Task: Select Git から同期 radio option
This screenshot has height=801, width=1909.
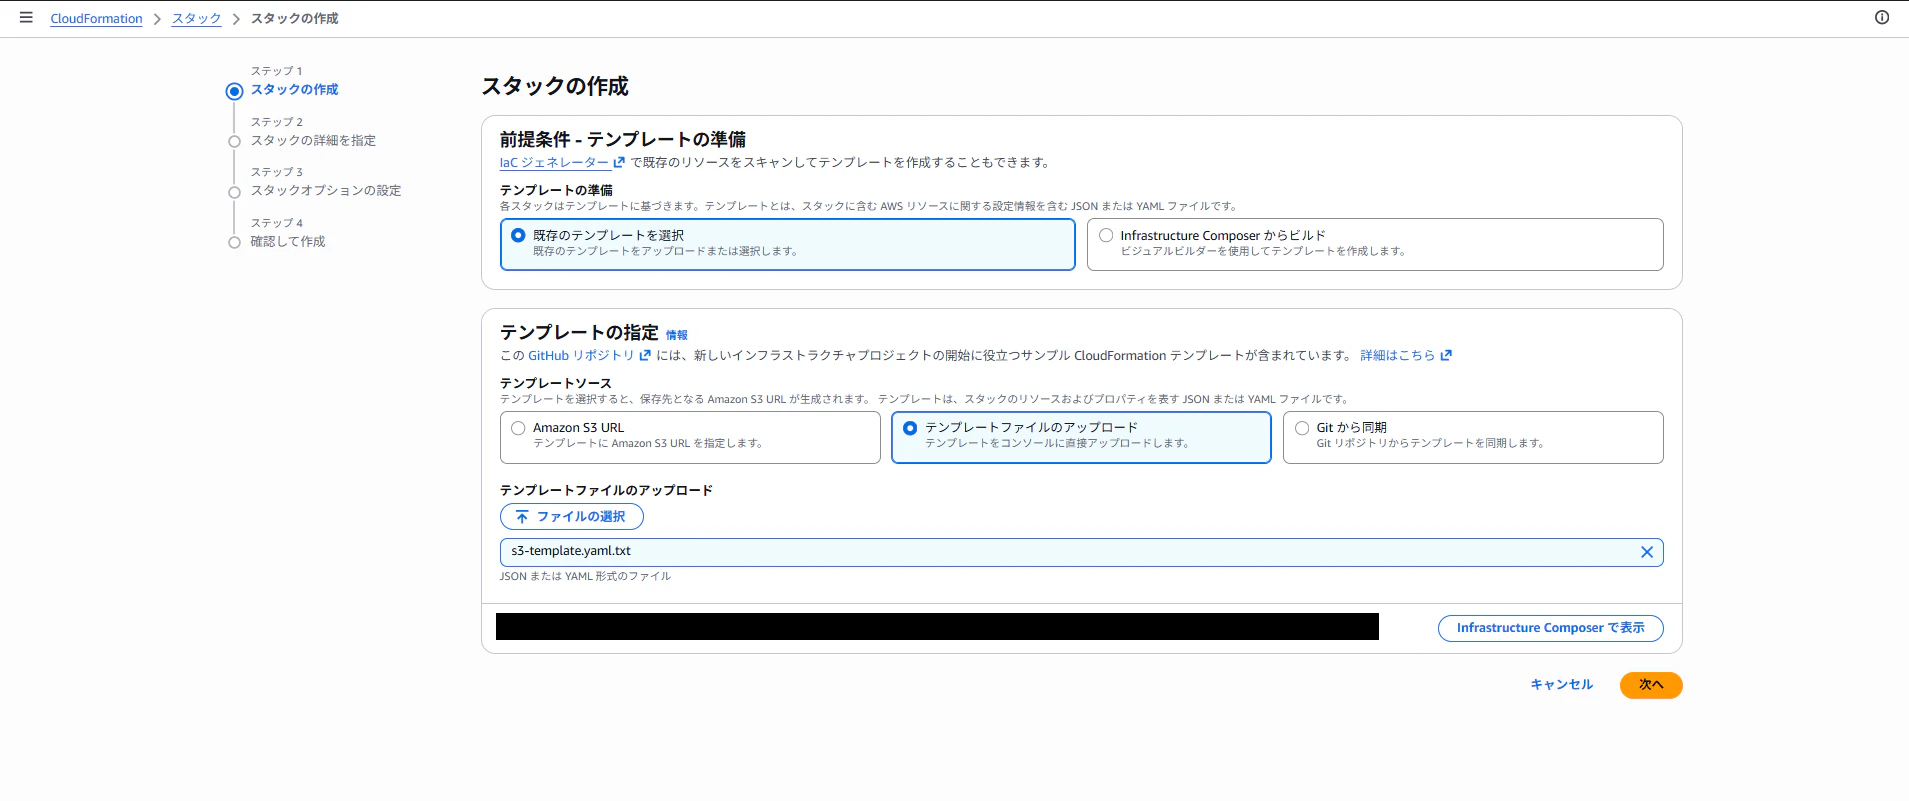Action: [1302, 428]
